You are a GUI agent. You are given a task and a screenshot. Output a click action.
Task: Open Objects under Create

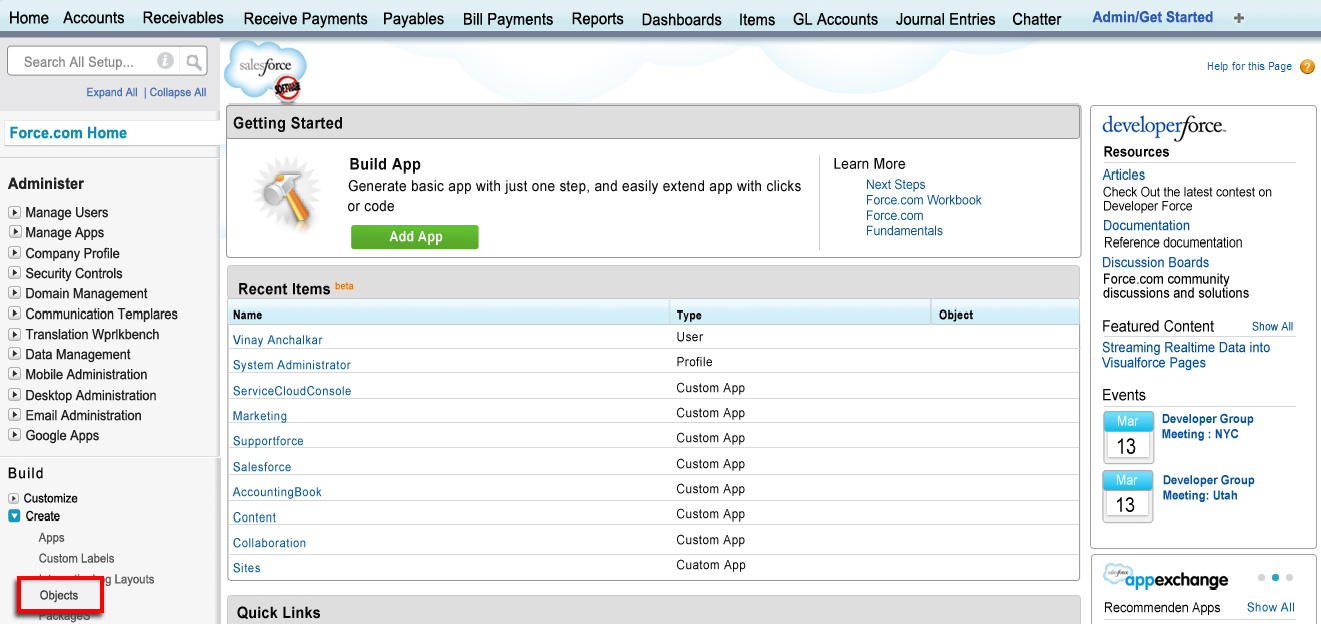click(x=59, y=595)
